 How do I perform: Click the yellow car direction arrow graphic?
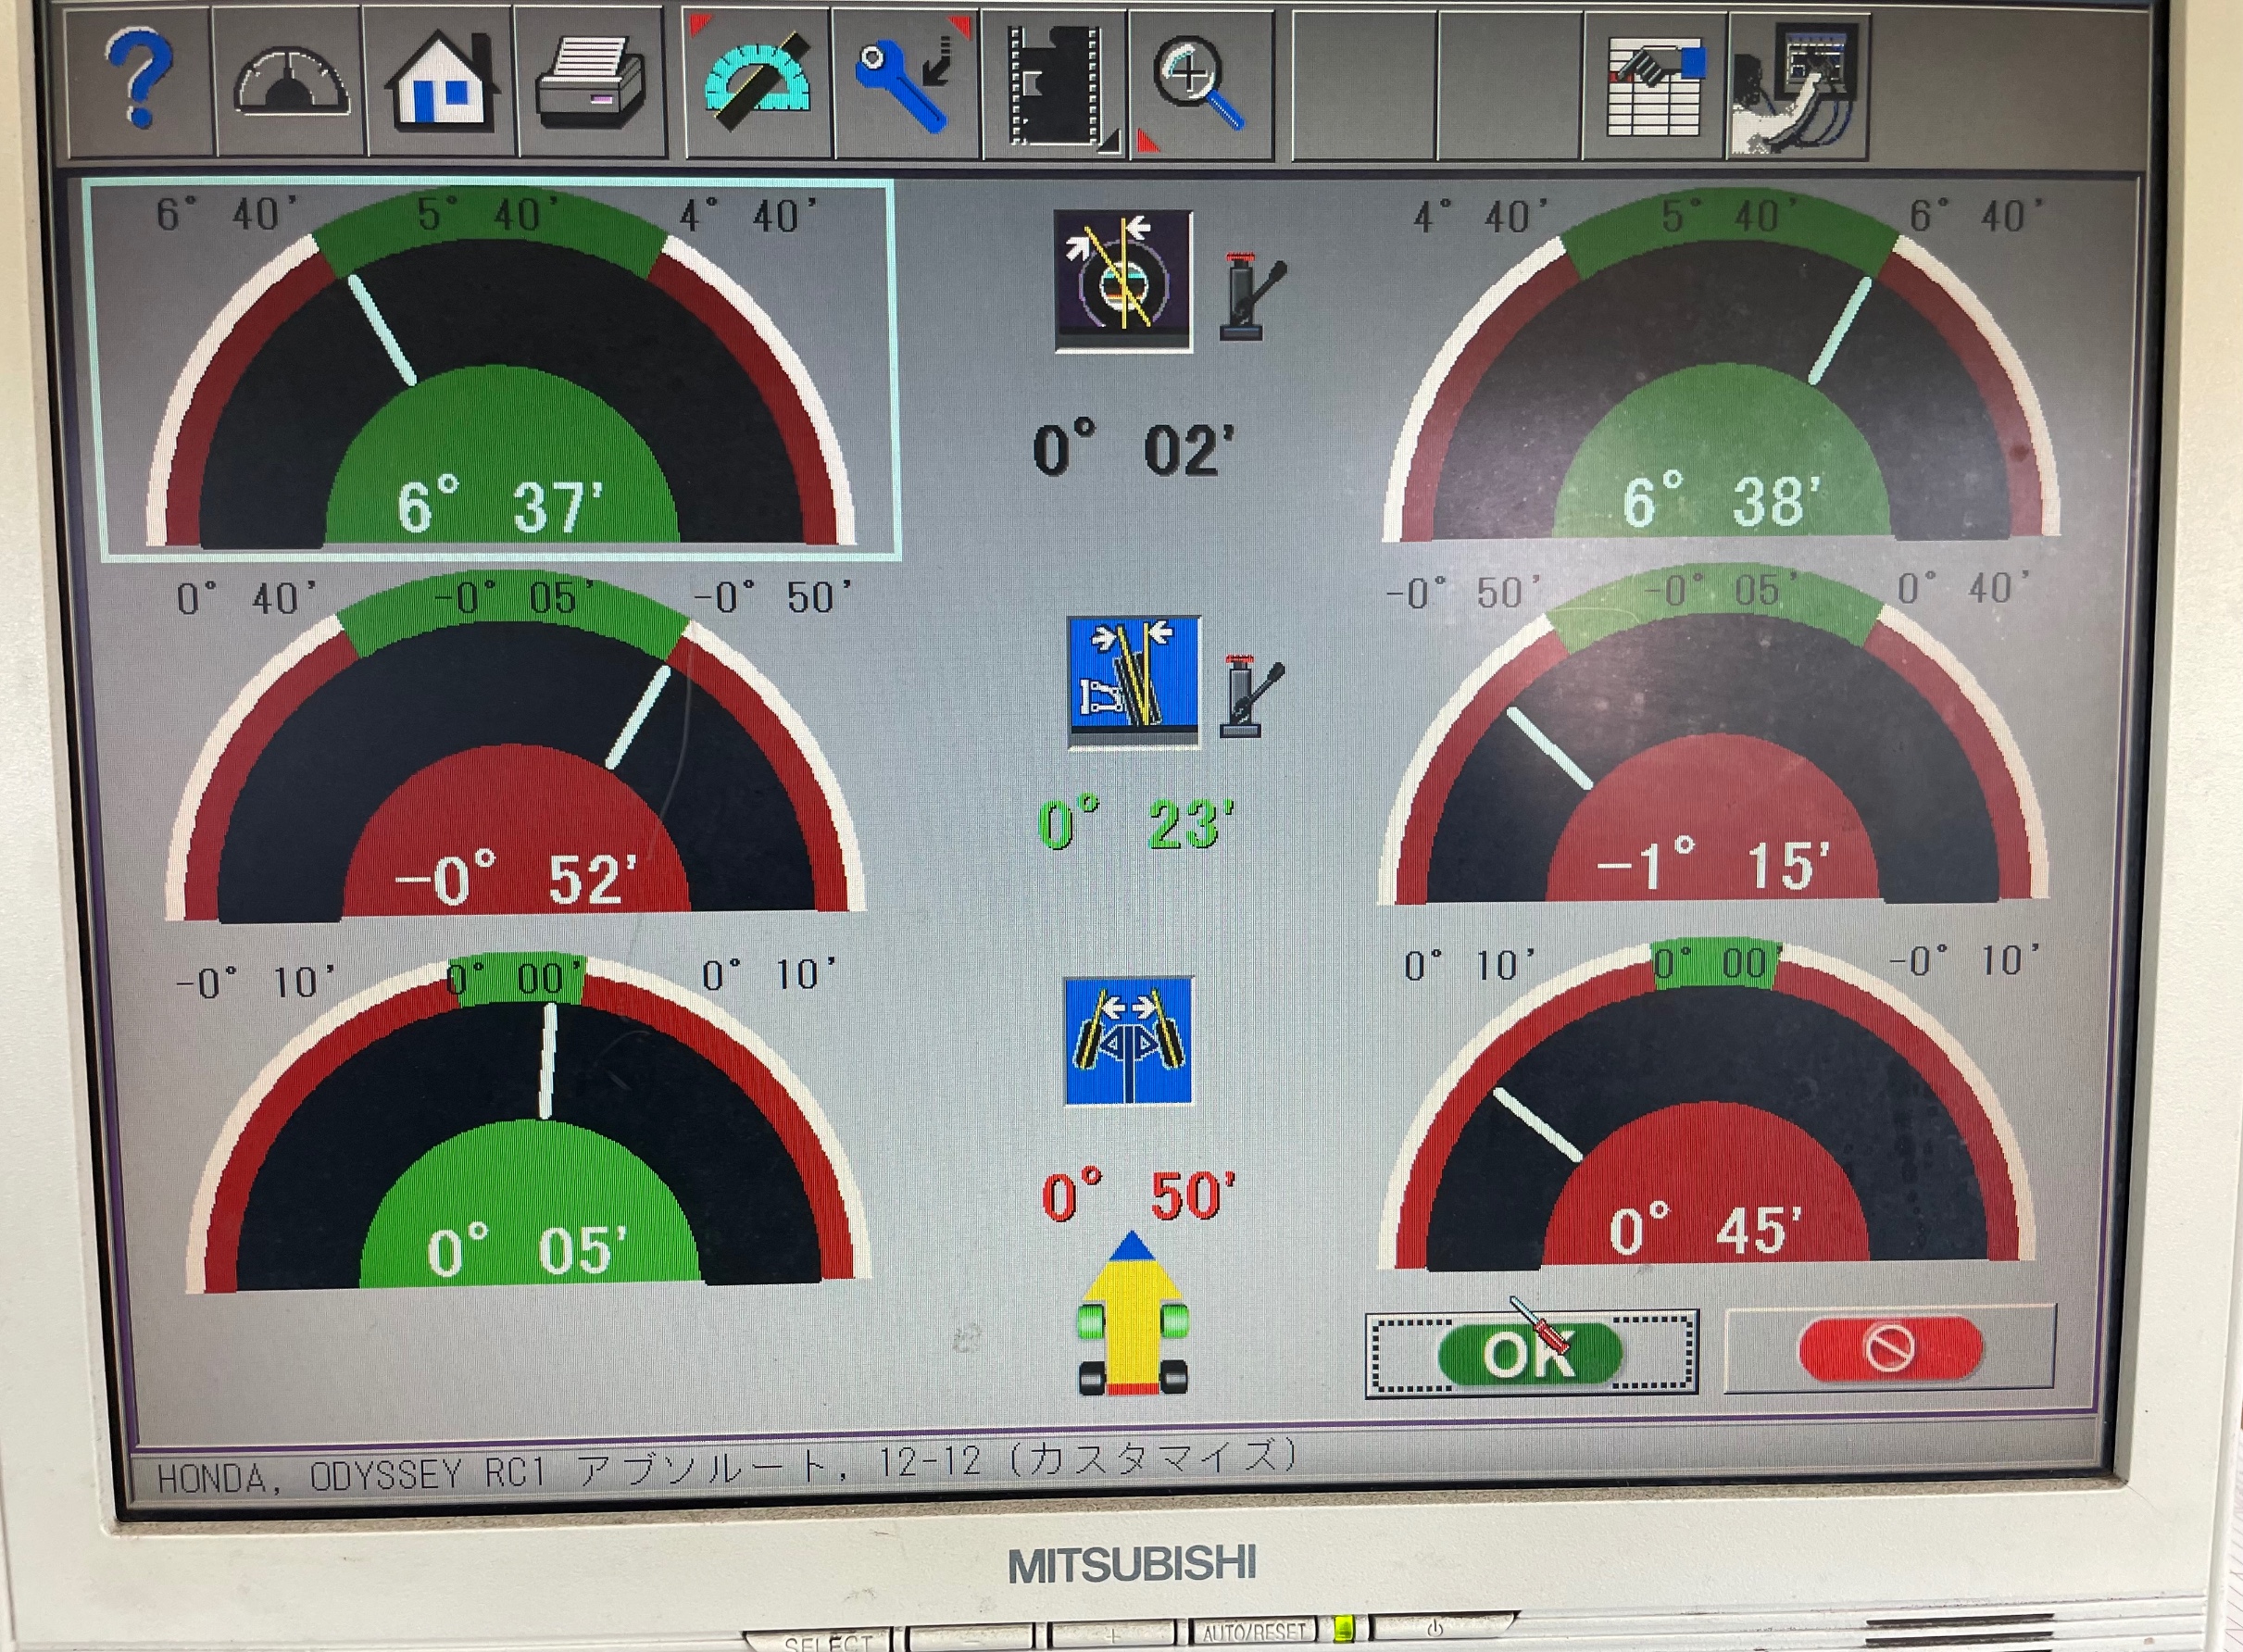click(1132, 1316)
